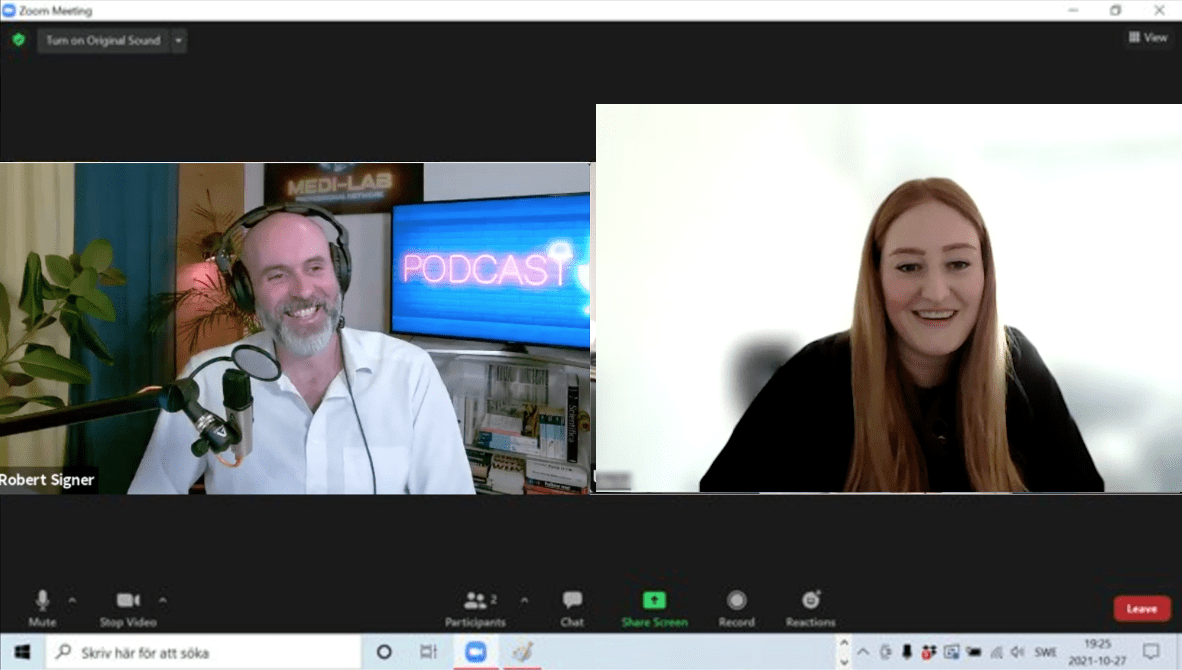Expand video options arrow beside Stop Video
This screenshot has height=670, width=1182.
[x=163, y=600]
